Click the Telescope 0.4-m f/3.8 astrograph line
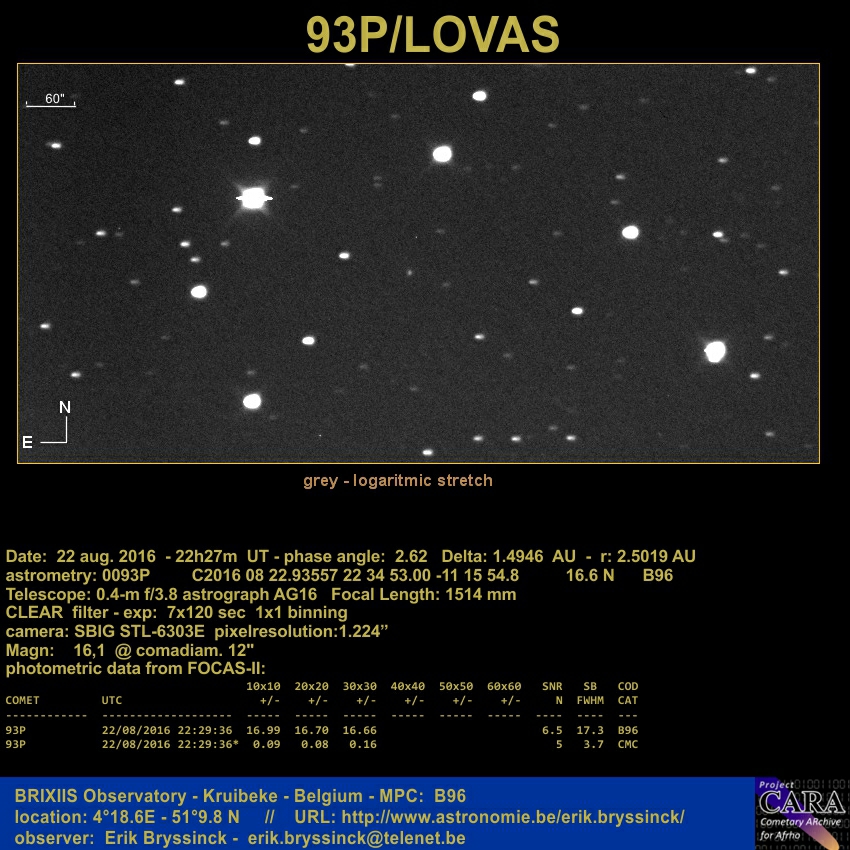 point(161,595)
